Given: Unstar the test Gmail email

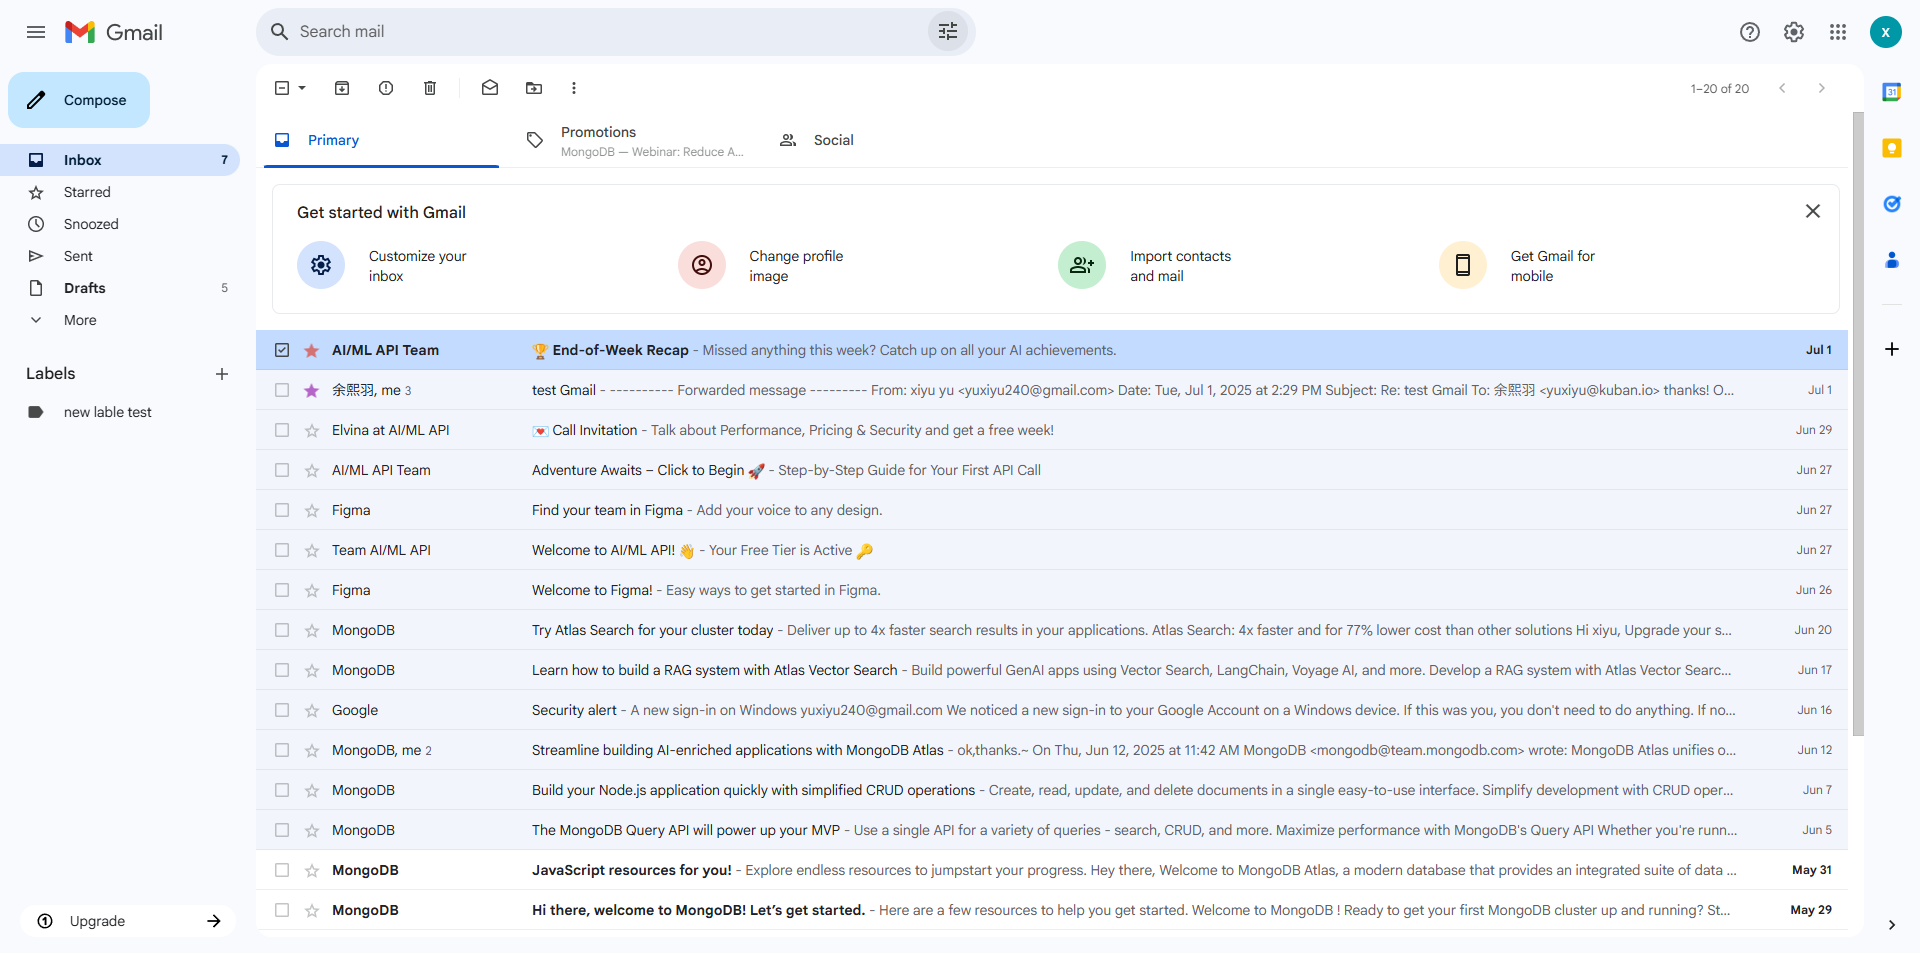Looking at the screenshot, I should (312, 390).
